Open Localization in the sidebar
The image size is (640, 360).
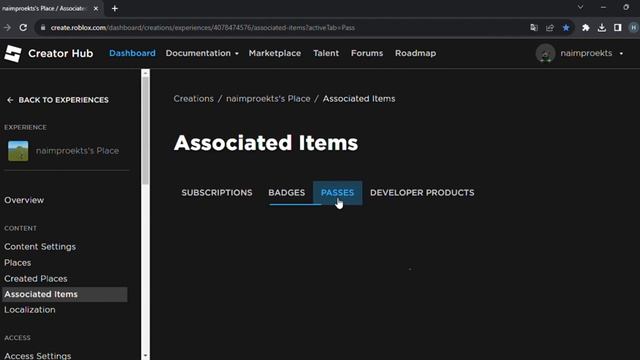pyautogui.click(x=30, y=310)
